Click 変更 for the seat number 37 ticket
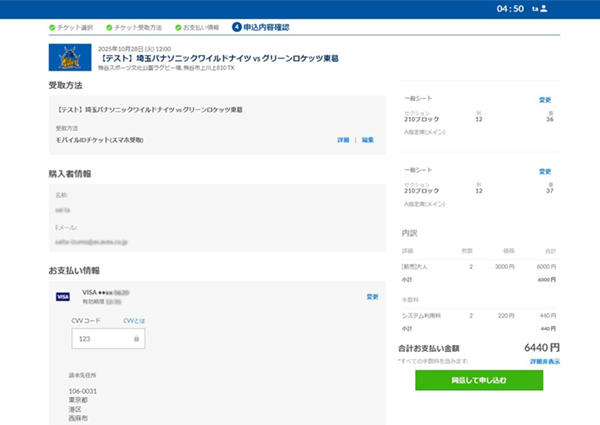This screenshot has width=600, height=425. click(x=545, y=171)
